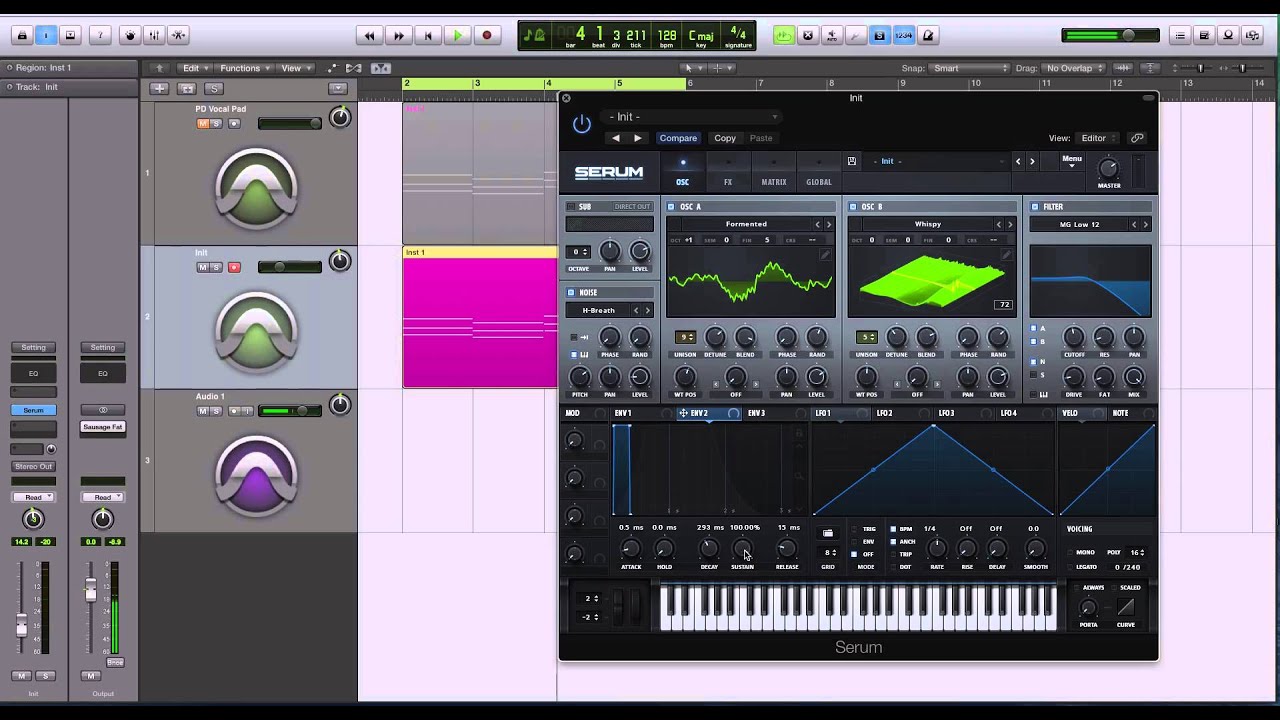The height and width of the screenshot is (720, 1280).
Task: Click the plug-in link chain icon
Action: coord(1137,138)
